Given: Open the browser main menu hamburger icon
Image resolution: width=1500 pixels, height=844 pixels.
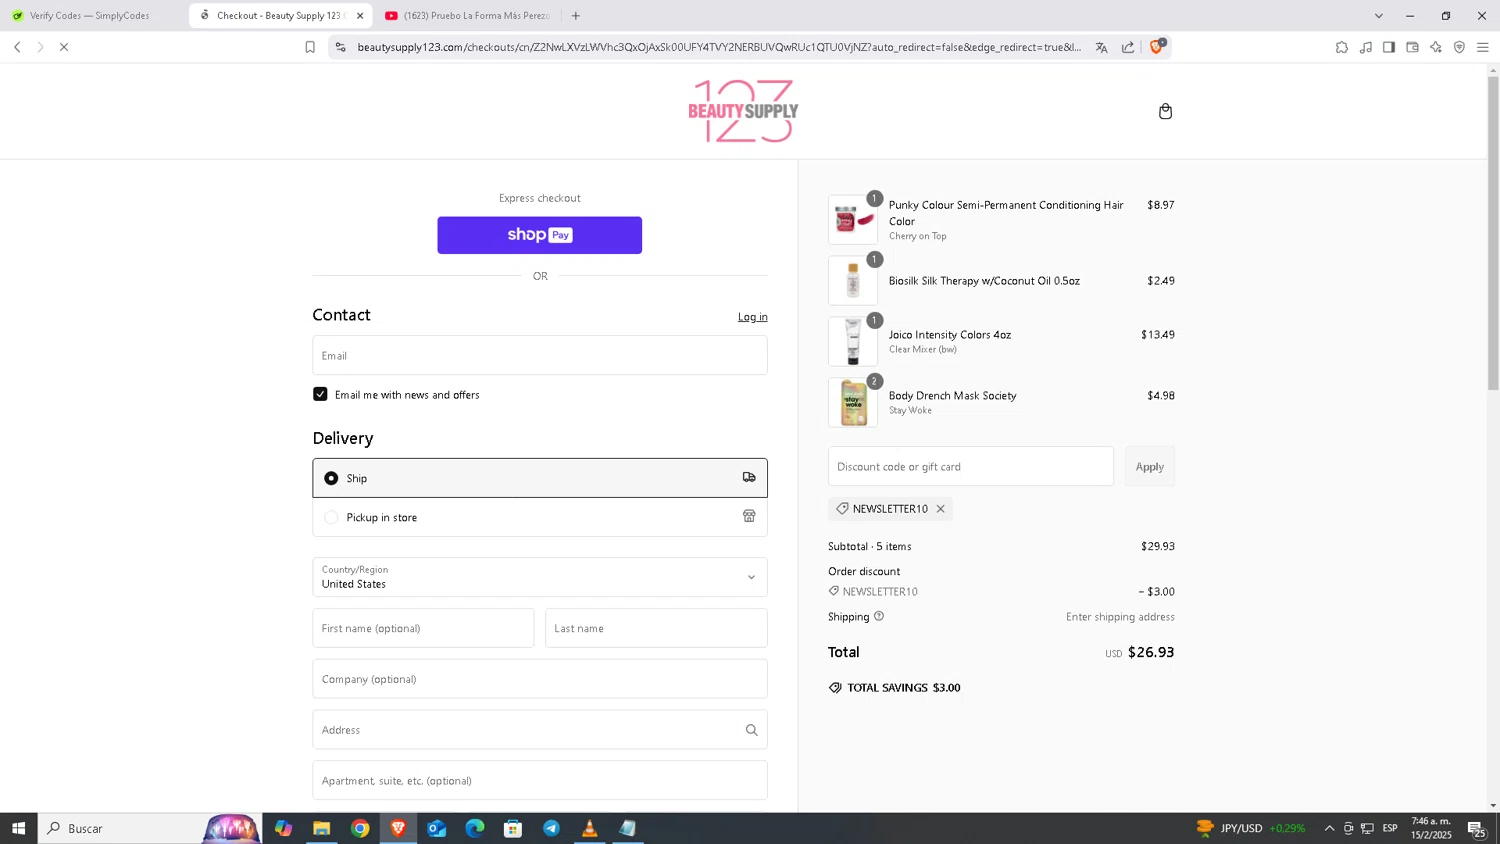Looking at the screenshot, I should (x=1483, y=47).
